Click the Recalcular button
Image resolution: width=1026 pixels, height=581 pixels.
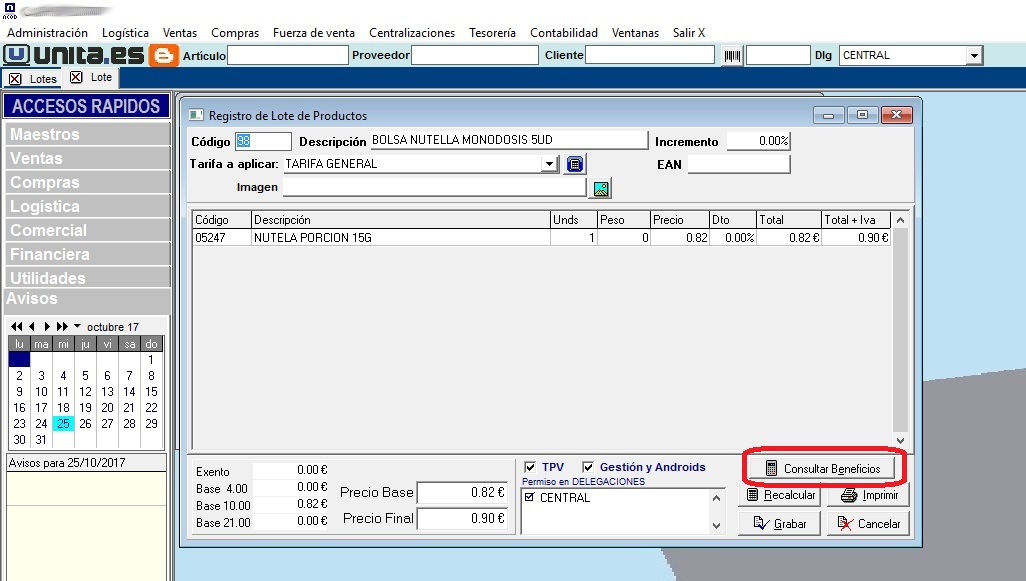click(780, 495)
